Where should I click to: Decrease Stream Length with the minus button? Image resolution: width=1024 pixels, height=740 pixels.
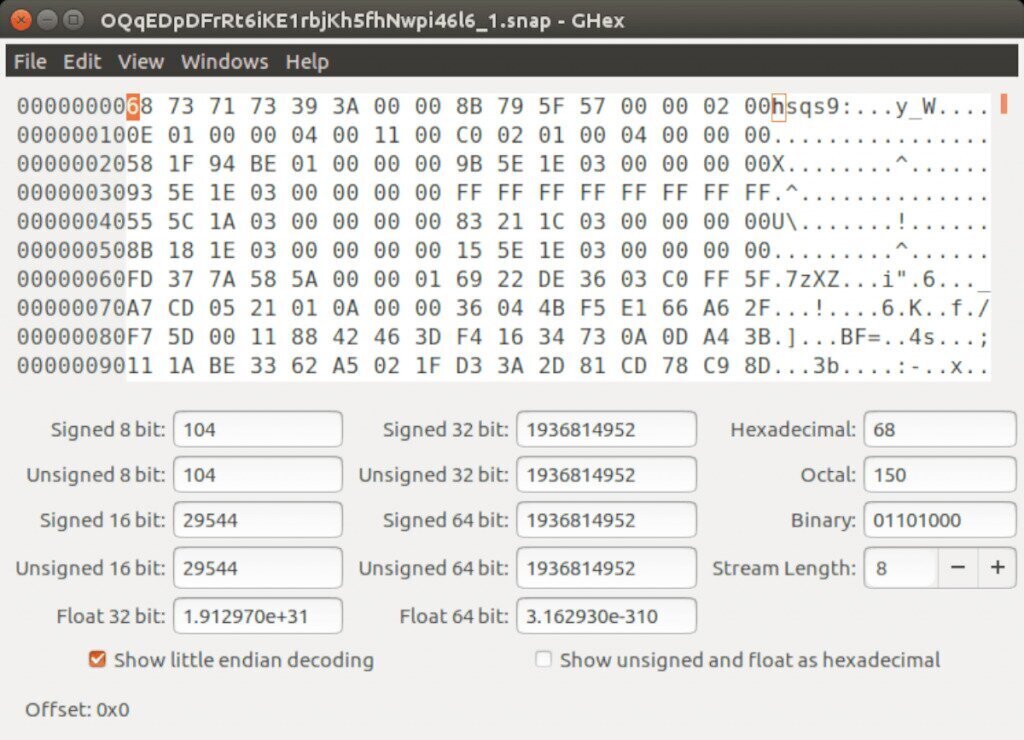tap(957, 568)
